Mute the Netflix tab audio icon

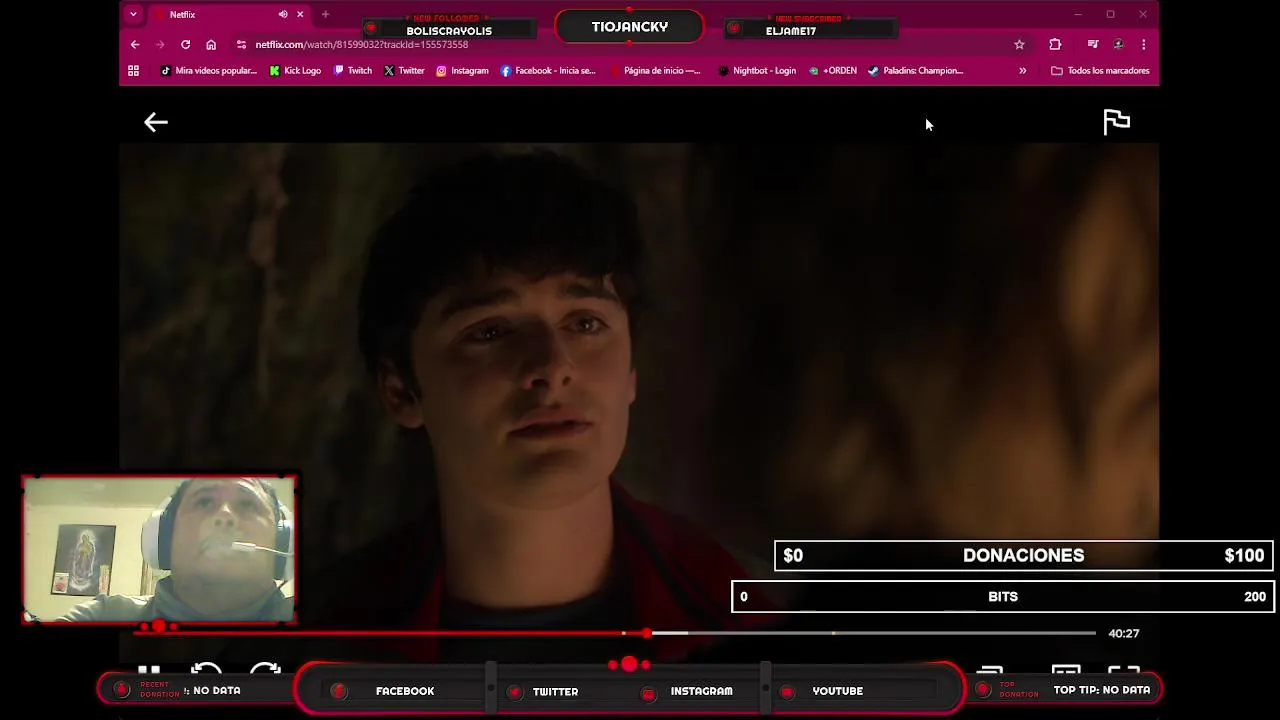283,14
